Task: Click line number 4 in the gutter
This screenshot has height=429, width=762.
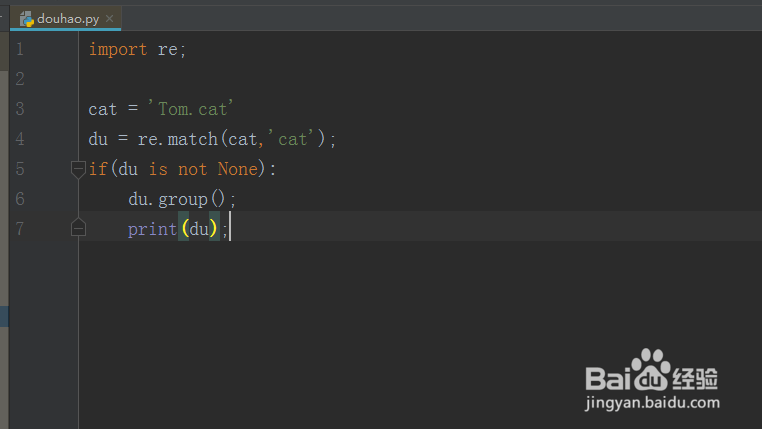Action: point(19,139)
